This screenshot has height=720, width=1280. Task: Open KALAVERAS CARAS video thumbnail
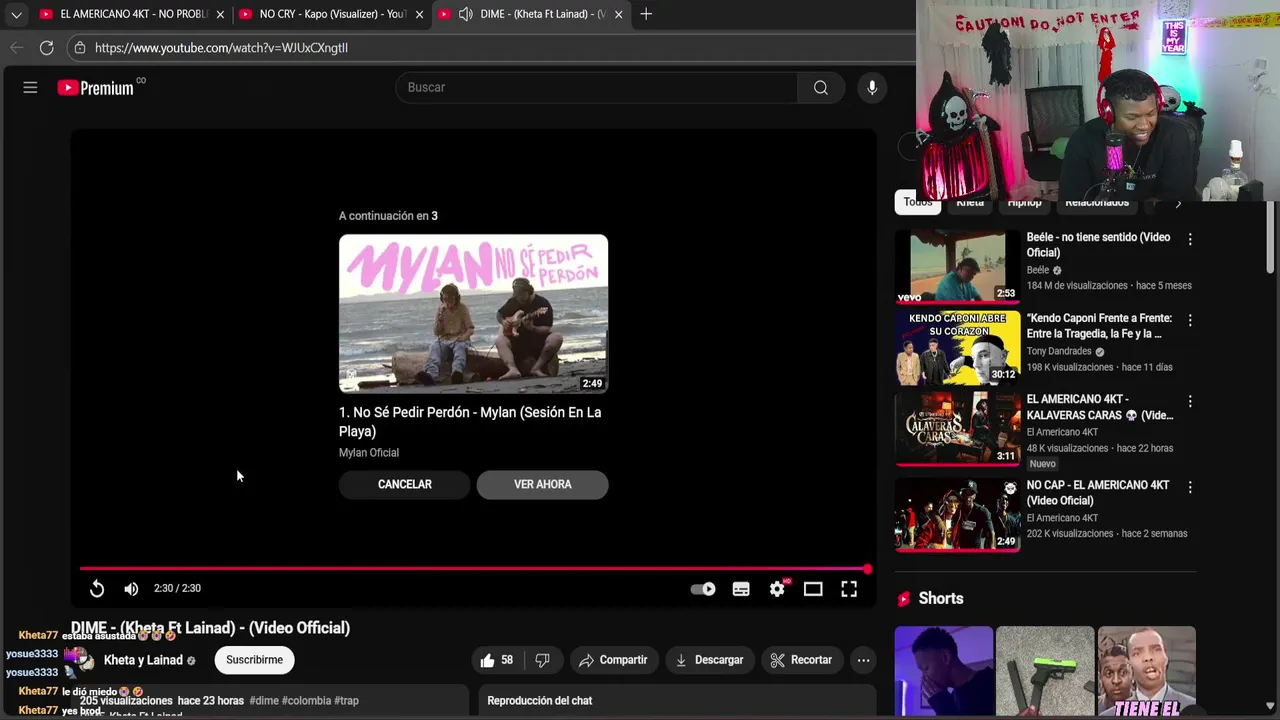pyautogui.click(x=957, y=429)
